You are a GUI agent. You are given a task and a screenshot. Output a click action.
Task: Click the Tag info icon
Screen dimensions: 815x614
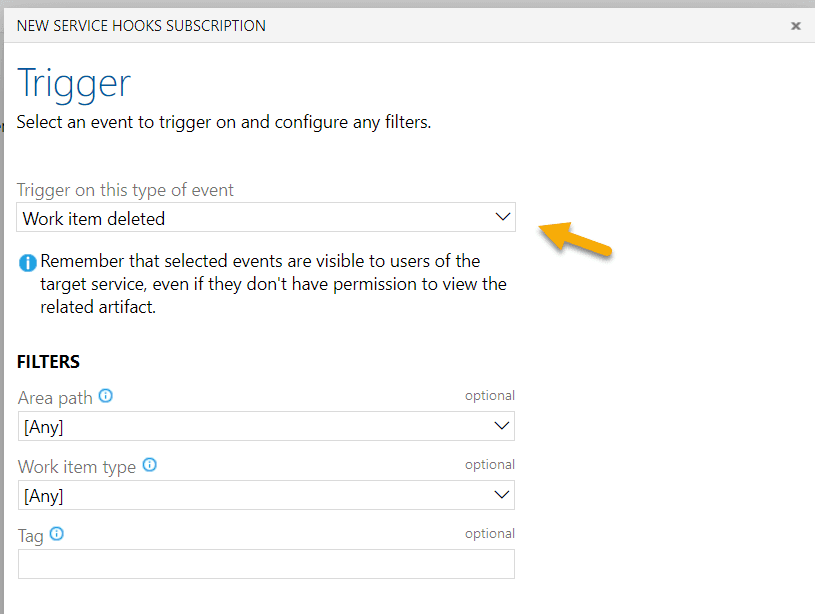point(57,534)
